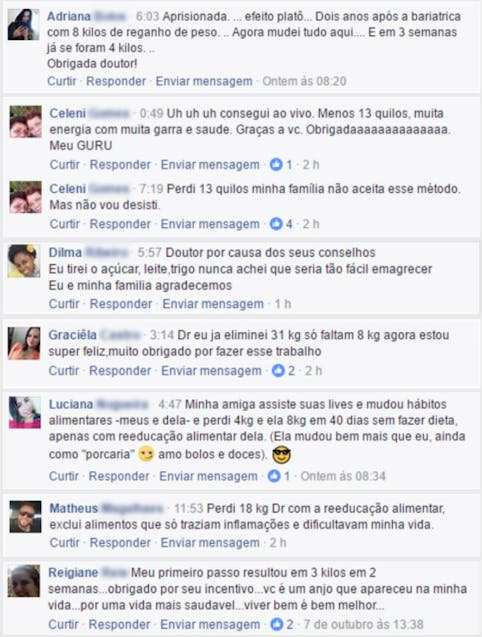The image size is (482, 637).
Task: Click the like count on Celeni's second comment
Action: pyautogui.click(x=289, y=224)
